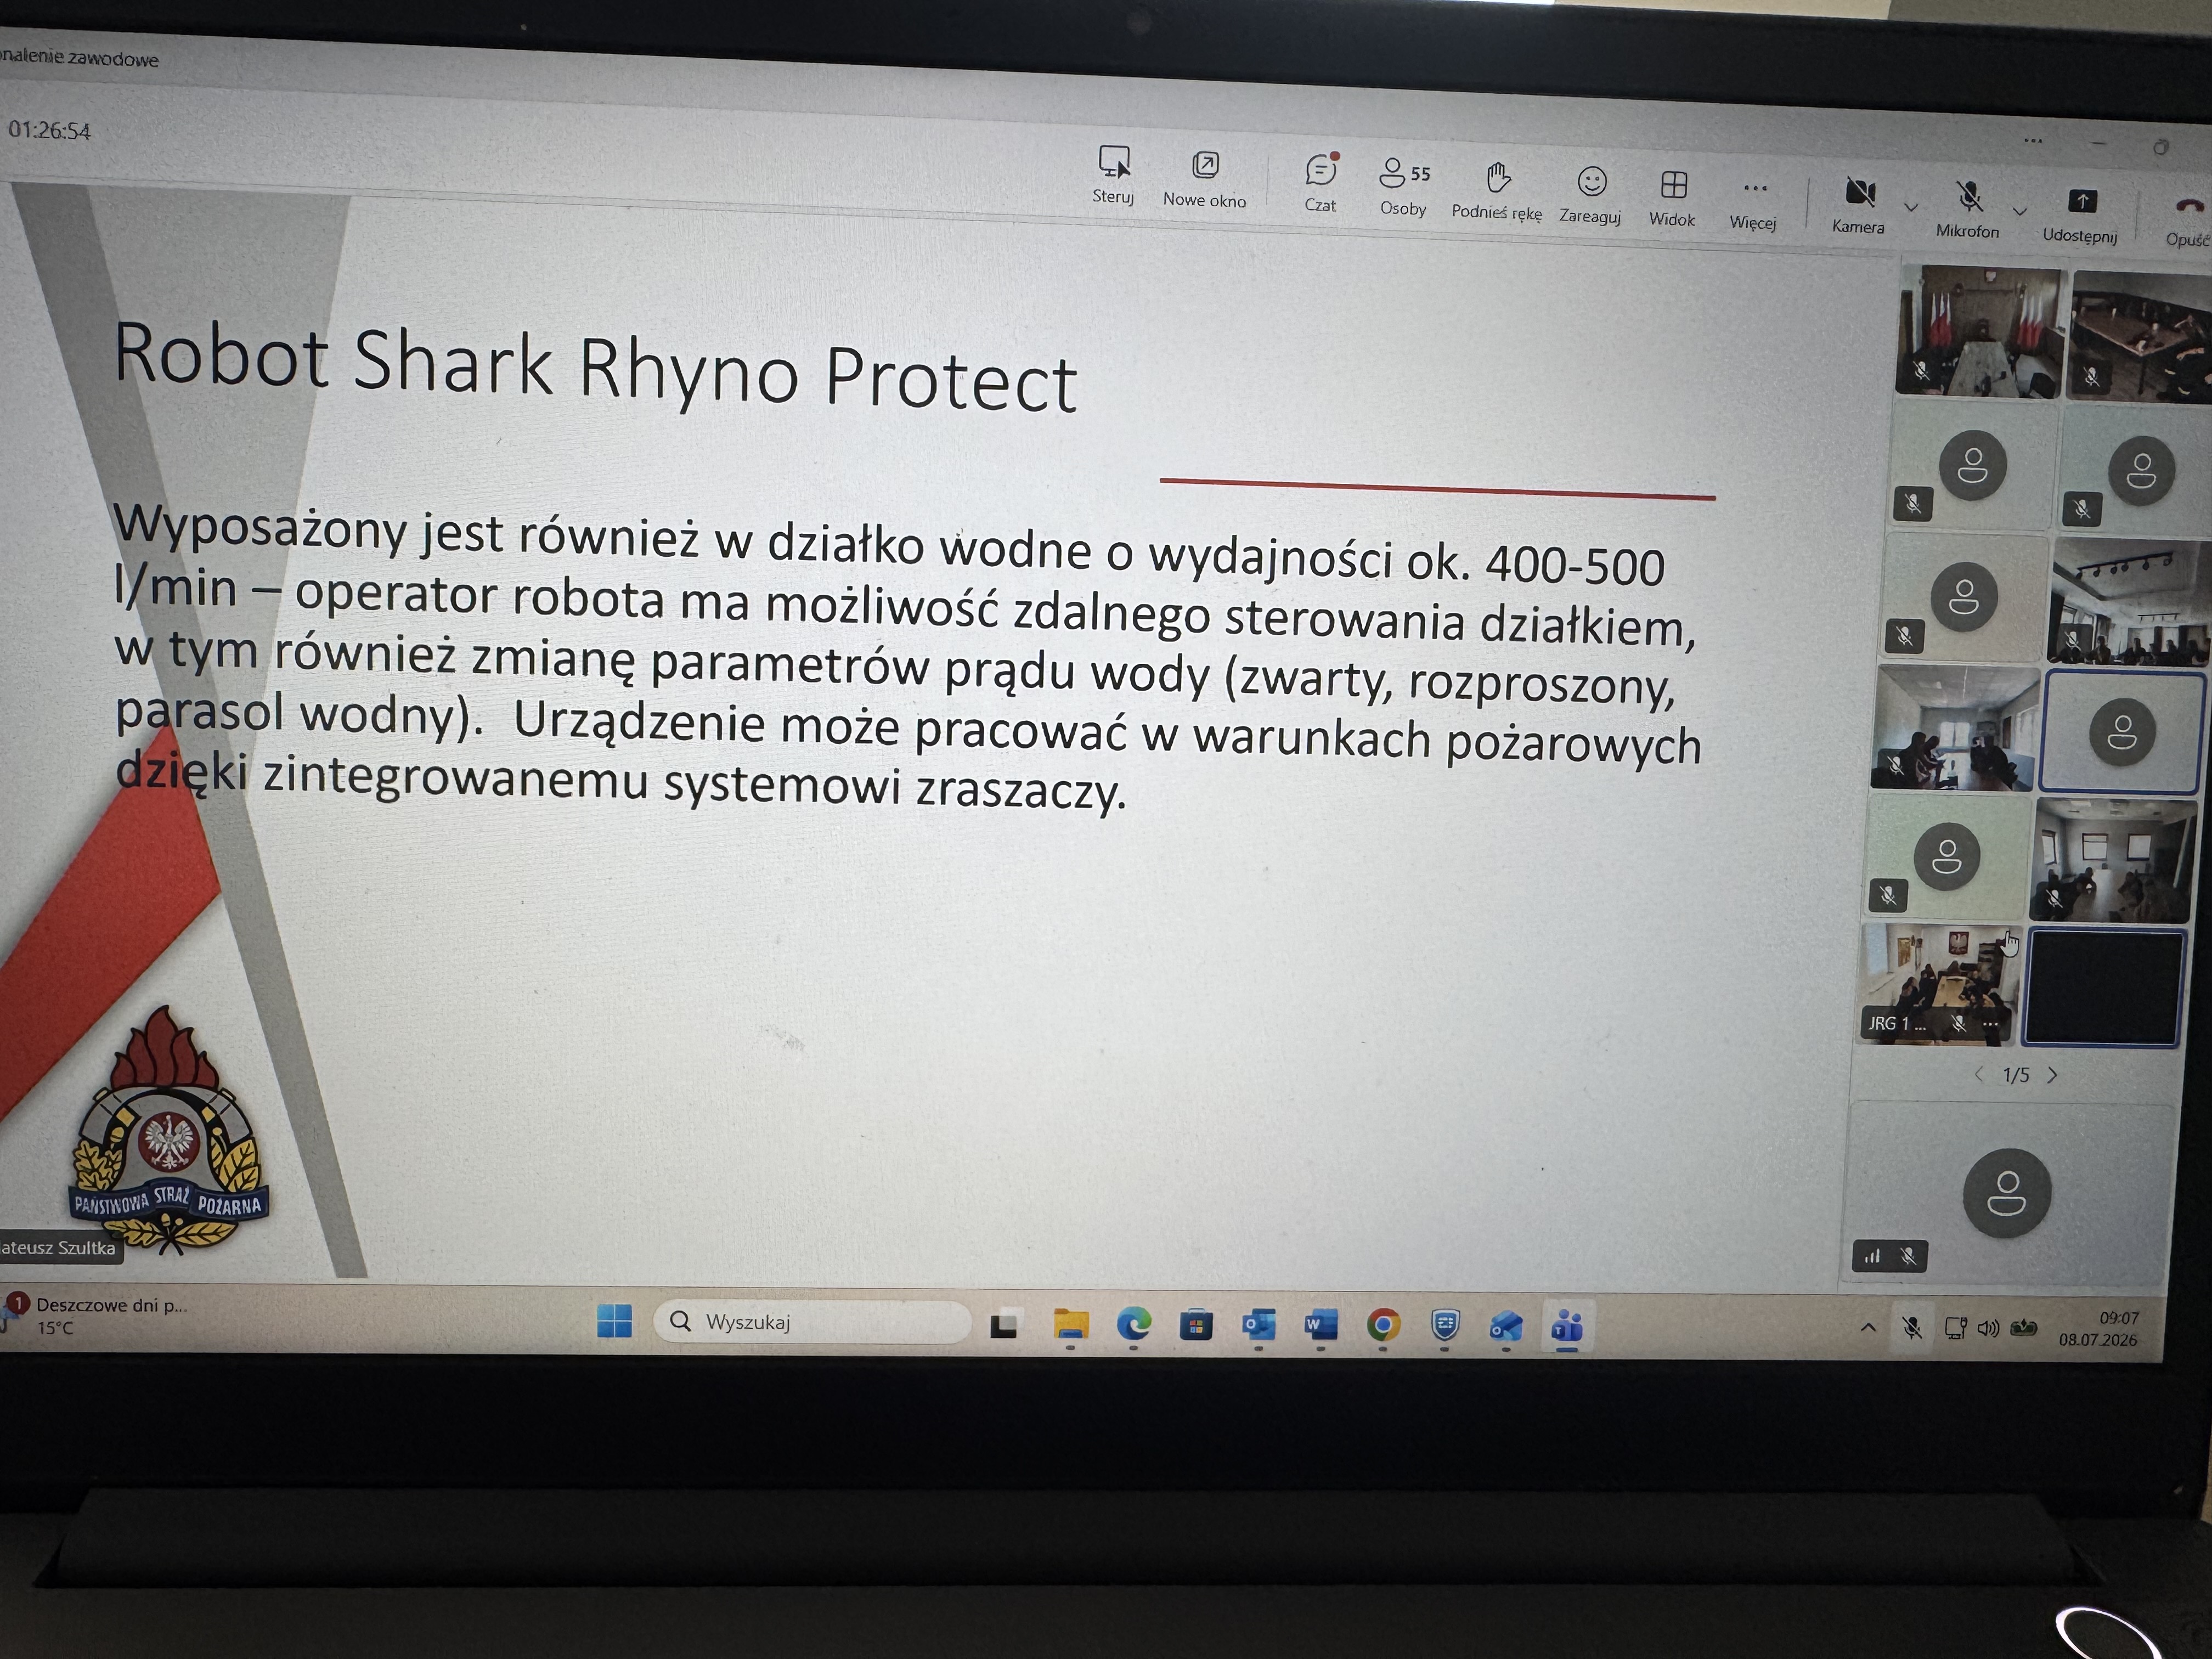Image resolution: width=2212 pixels, height=1659 pixels.
Task: Click the Steruj take-control icon
Action: (1114, 174)
